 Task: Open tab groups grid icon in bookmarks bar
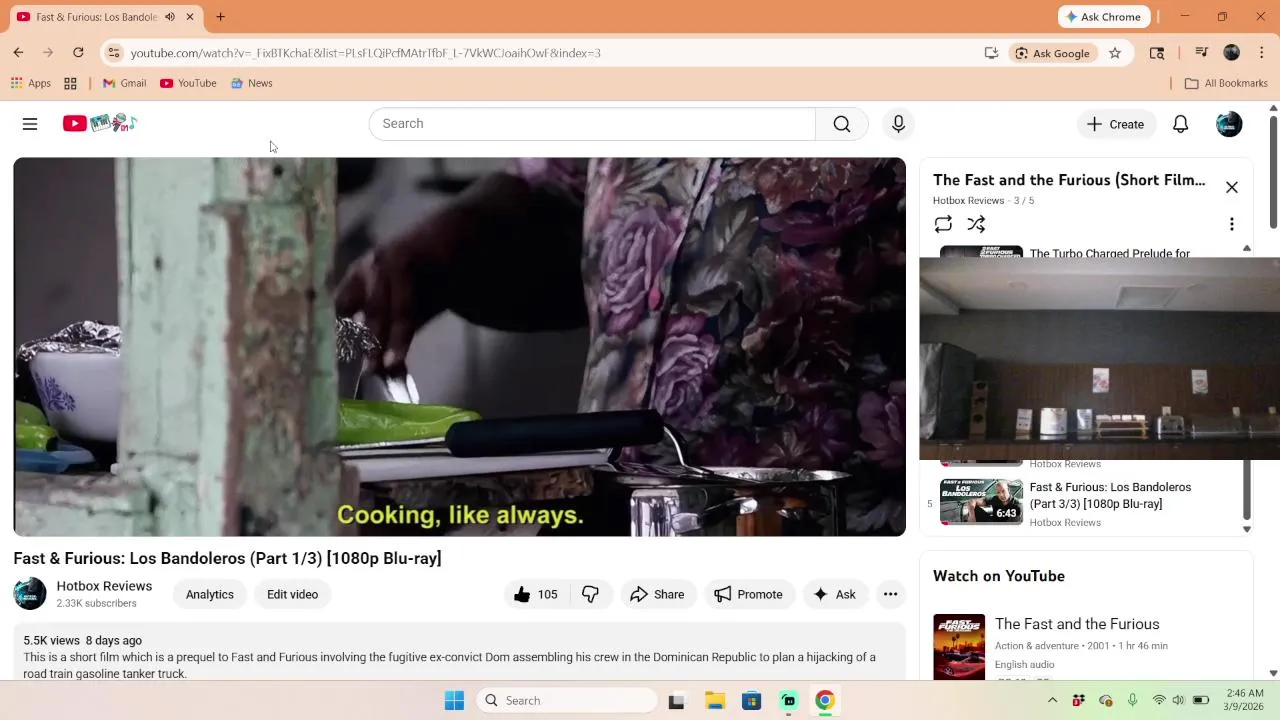pos(70,83)
